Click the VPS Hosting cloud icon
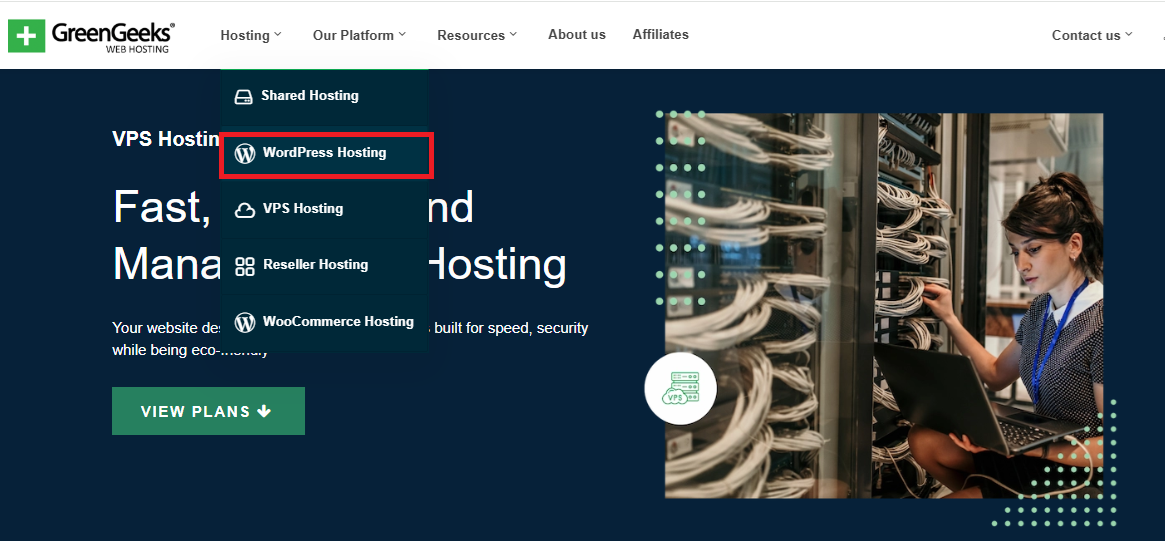The width and height of the screenshot is (1165, 541). point(244,210)
